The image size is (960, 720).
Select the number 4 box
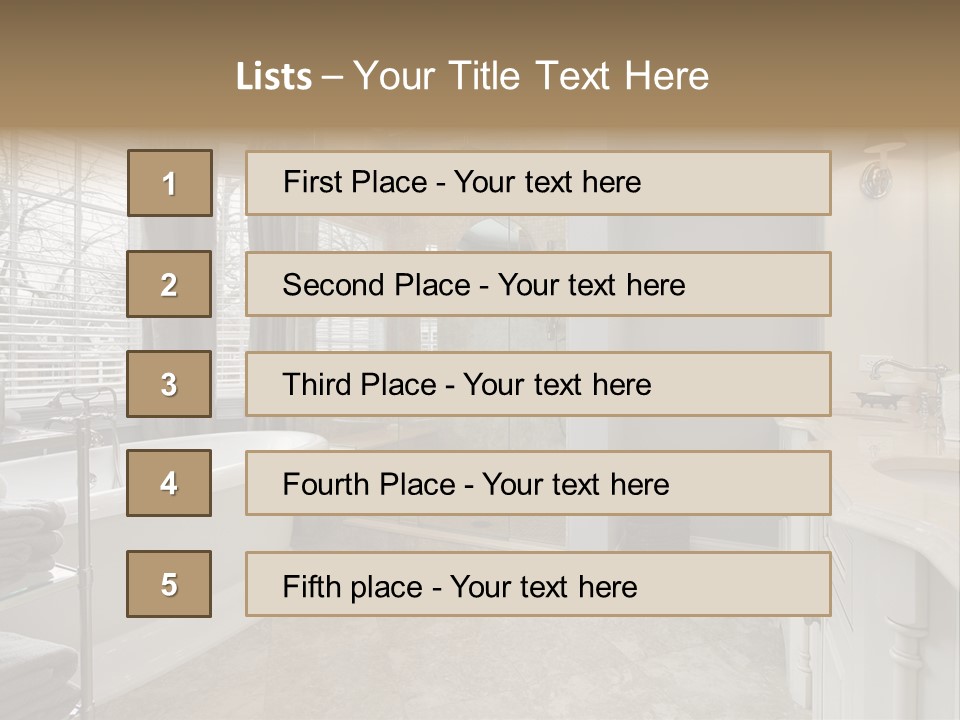point(169,483)
